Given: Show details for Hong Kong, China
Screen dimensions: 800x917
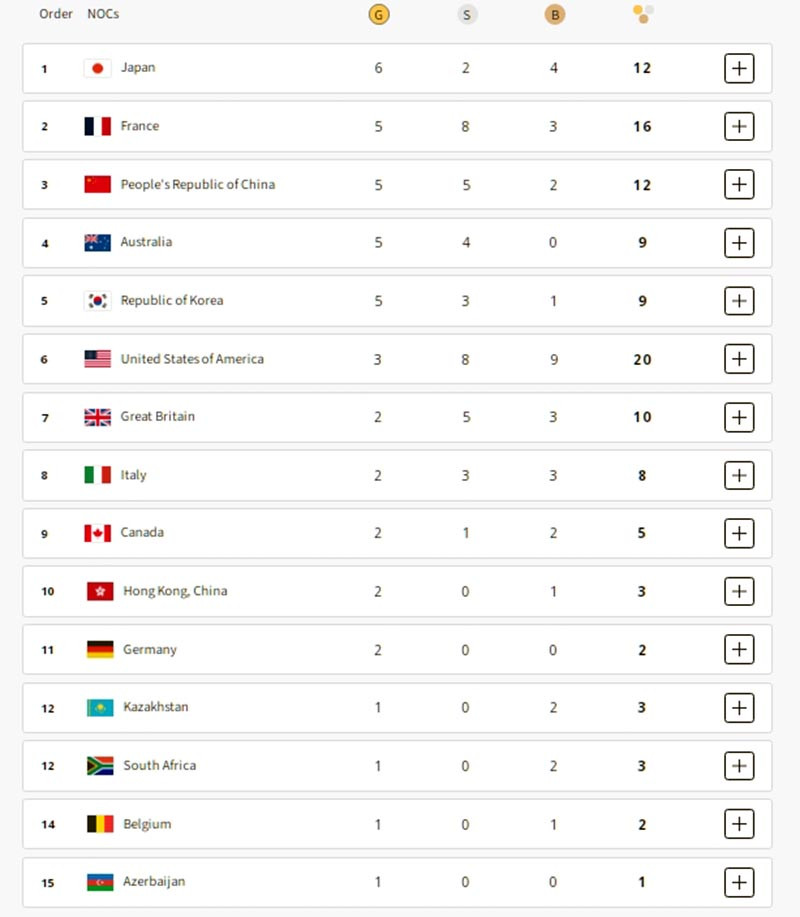Looking at the screenshot, I should click(x=738, y=591).
